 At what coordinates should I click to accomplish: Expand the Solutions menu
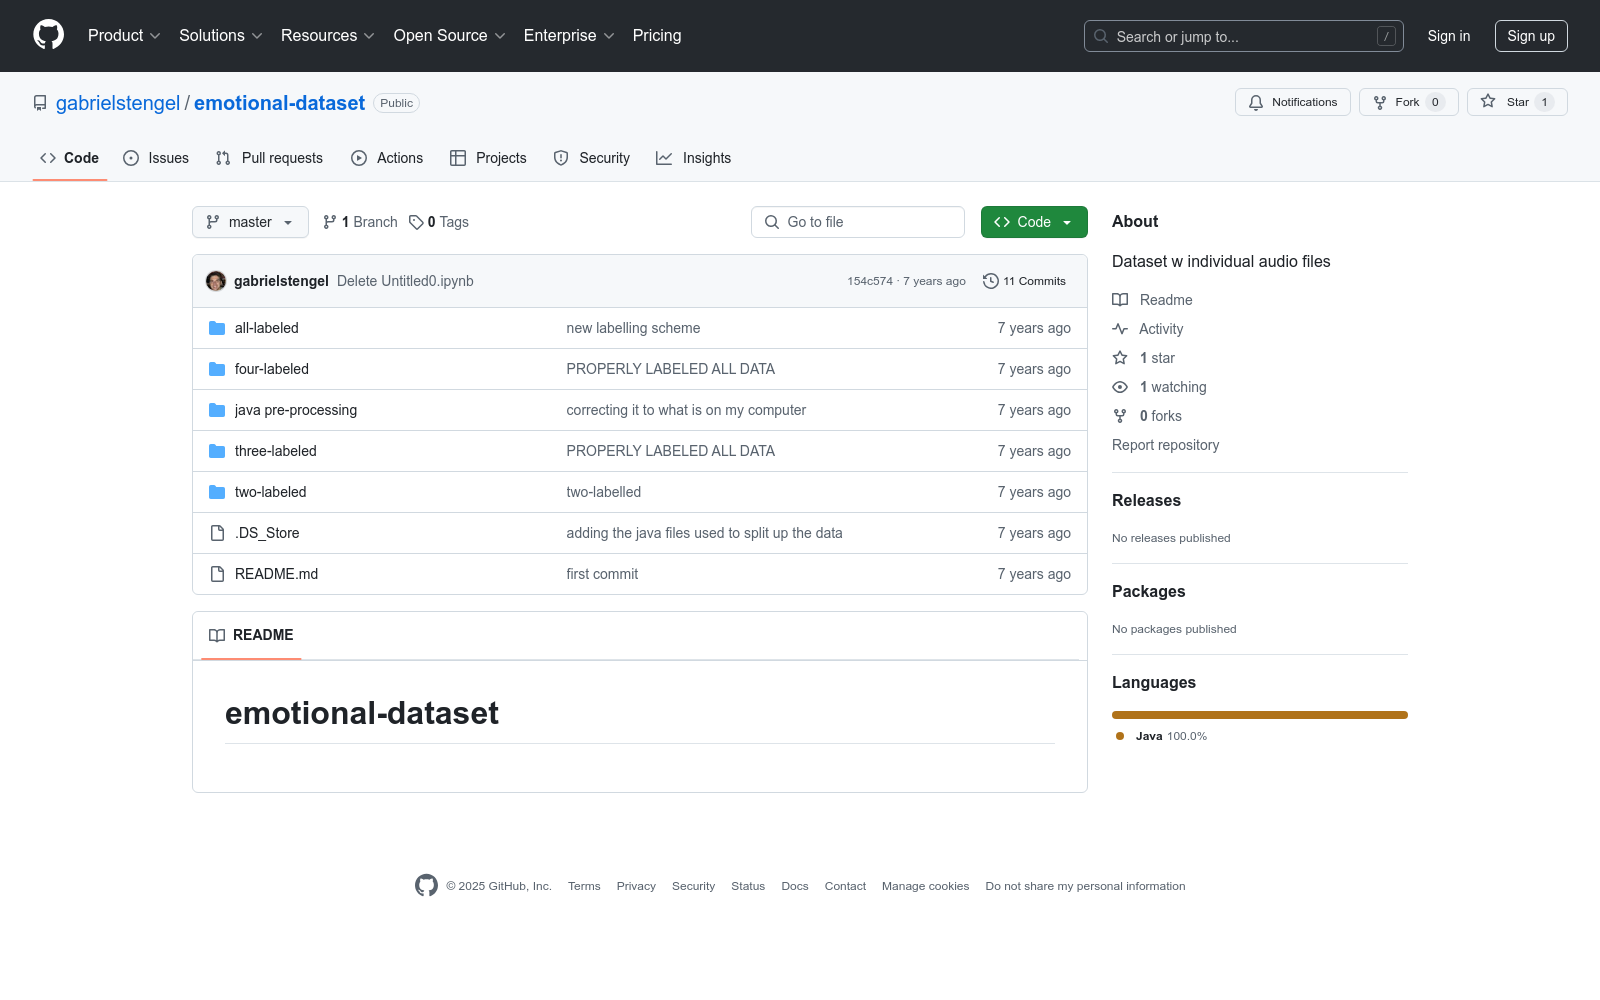coord(221,36)
